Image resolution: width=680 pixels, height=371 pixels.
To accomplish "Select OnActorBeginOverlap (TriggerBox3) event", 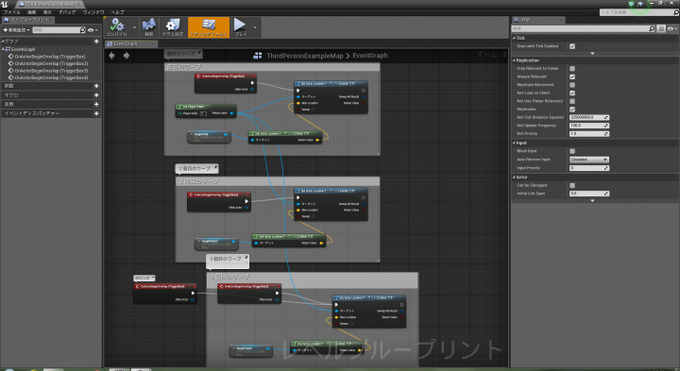I will (x=51, y=70).
